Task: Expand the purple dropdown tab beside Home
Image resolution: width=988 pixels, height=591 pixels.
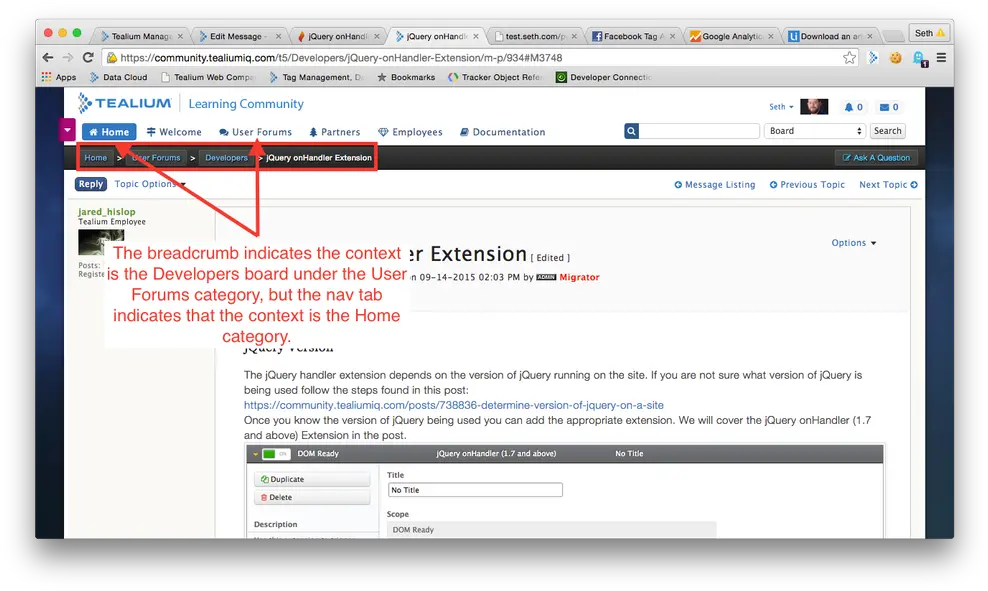Action: (x=67, y=130)
